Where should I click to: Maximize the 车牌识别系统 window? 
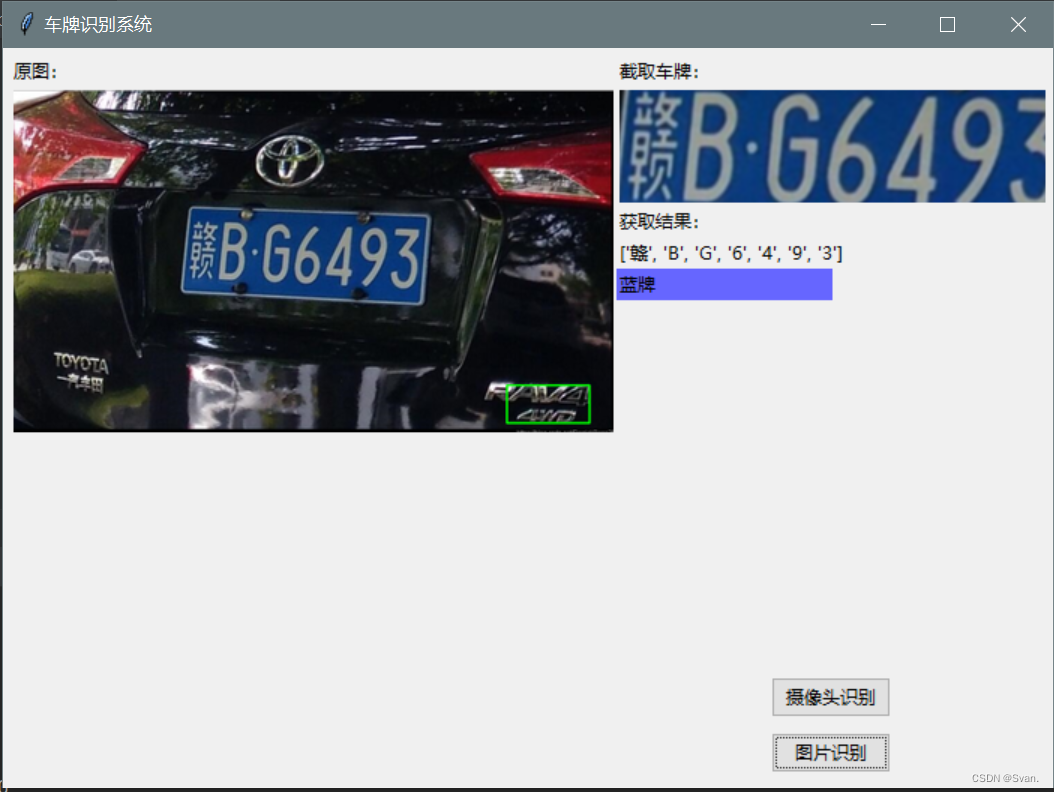tap(947, 24)
